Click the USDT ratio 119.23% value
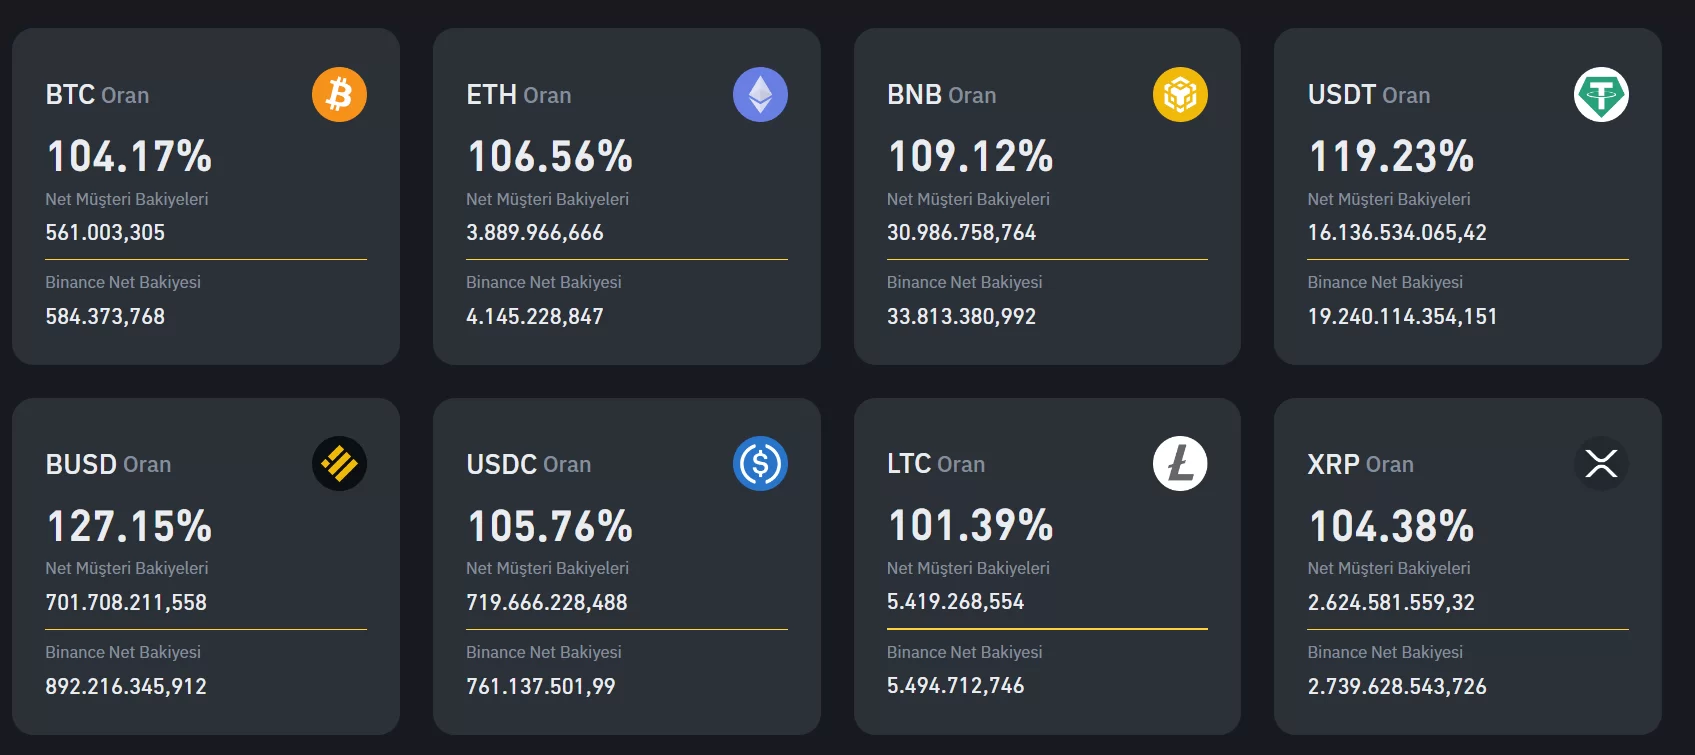The height and width of the screenshot is (755, 1695). coord(1391,156)
